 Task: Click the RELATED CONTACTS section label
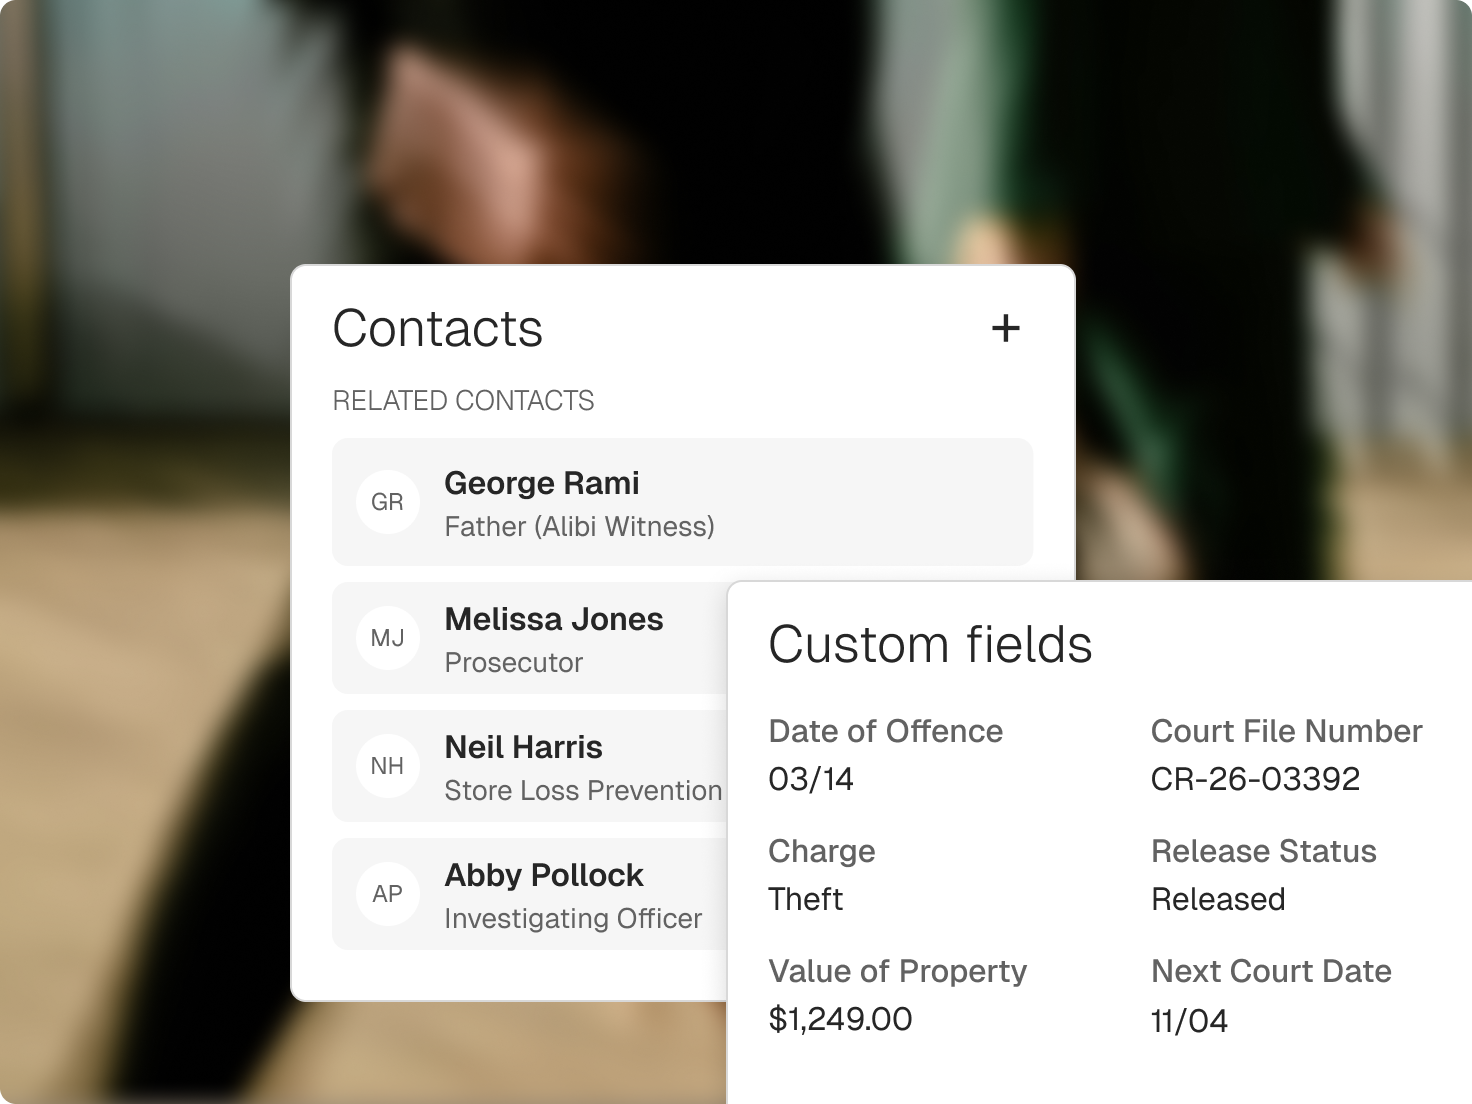pyautogui.click(x=463, y=401)
